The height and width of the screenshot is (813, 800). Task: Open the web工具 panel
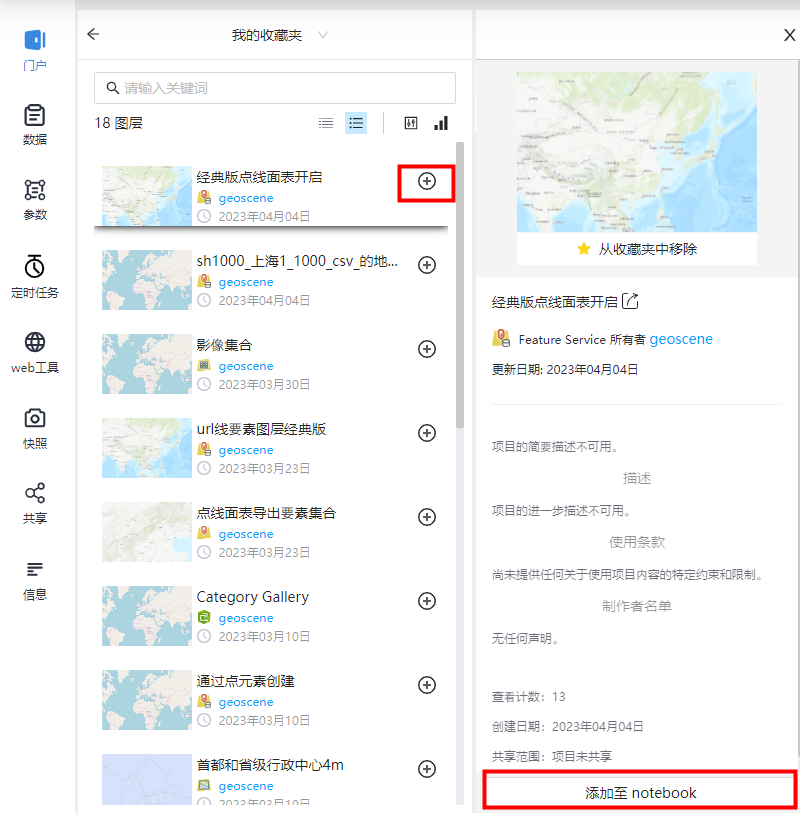(x=34, y=352)
